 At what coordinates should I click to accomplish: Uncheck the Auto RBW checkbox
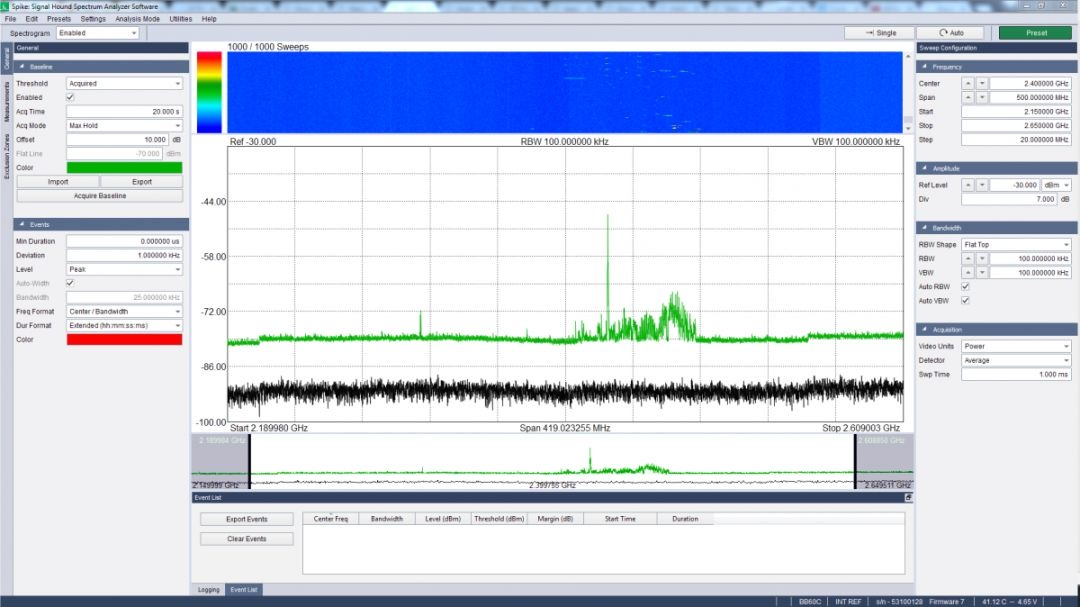965,287
